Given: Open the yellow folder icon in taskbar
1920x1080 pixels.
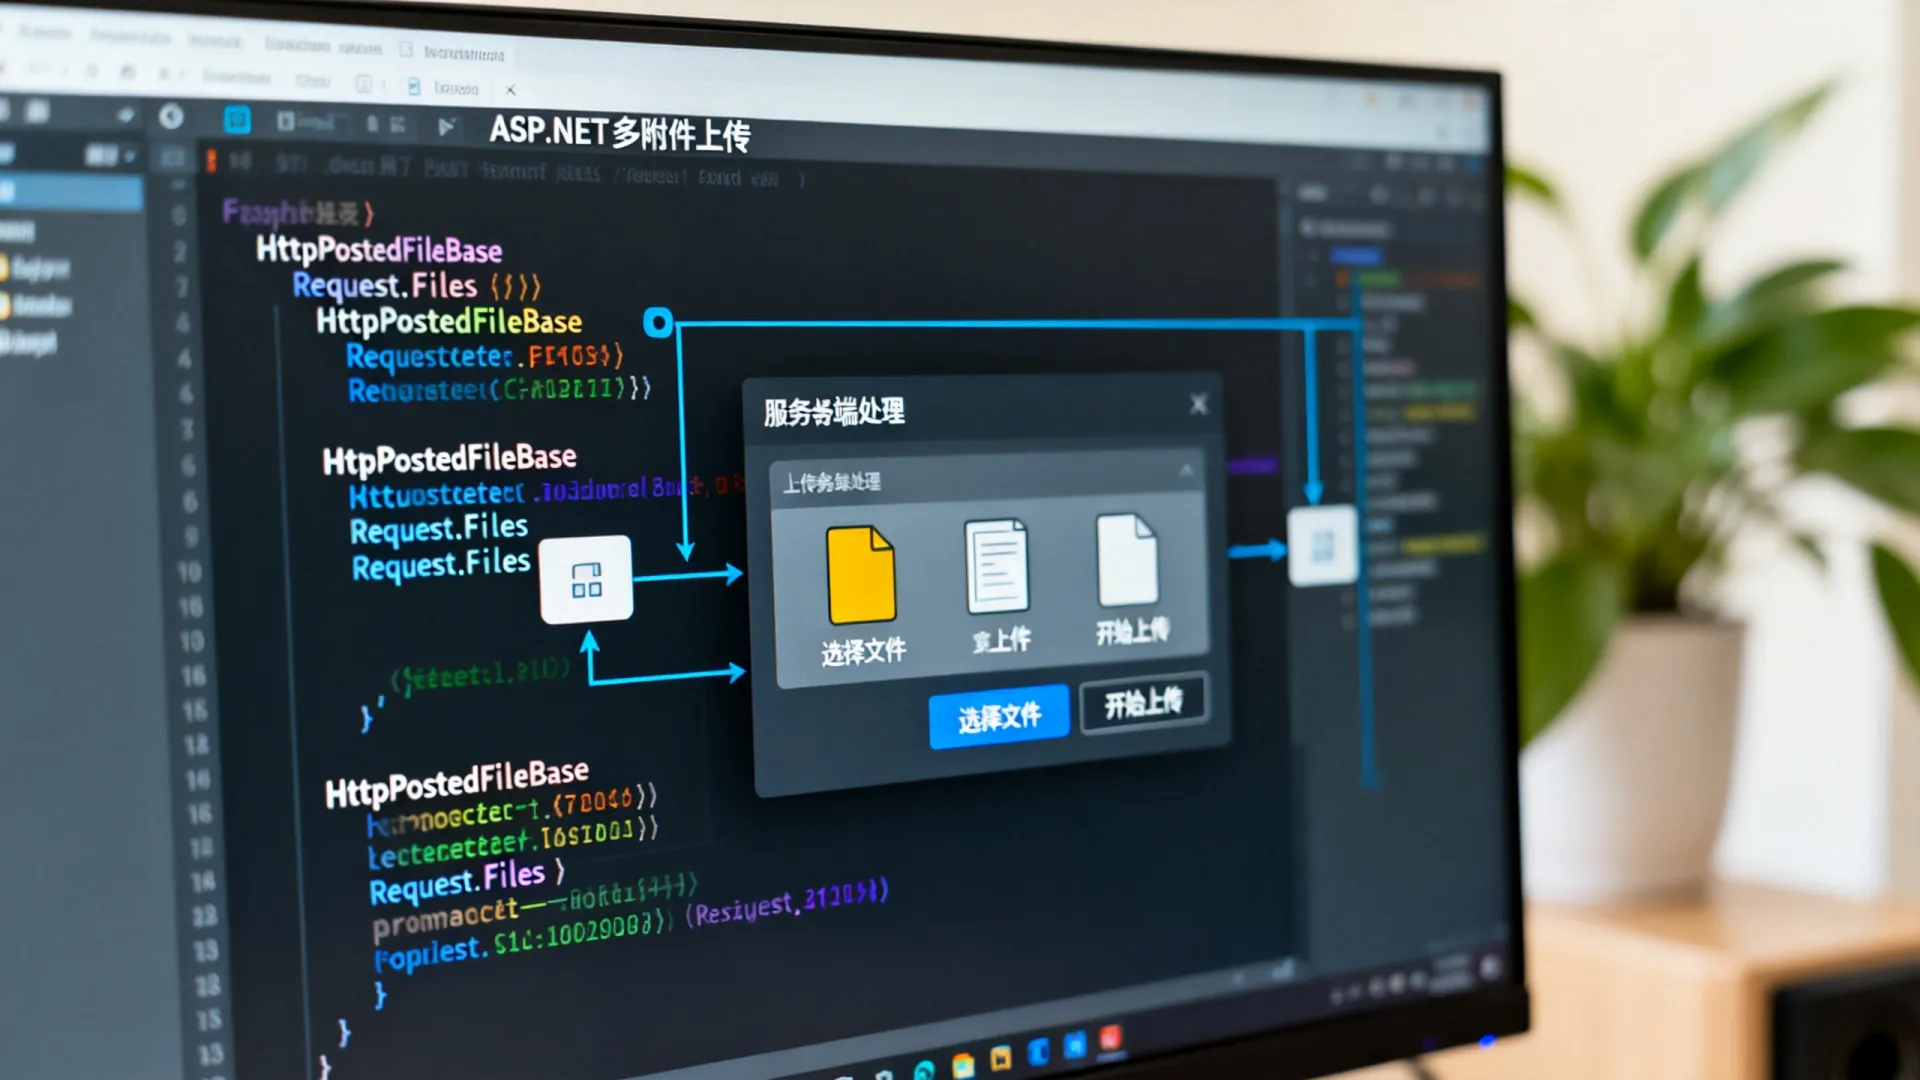Looking at the screenshot, I should pyautogui.click(x=1000, y=1058).
